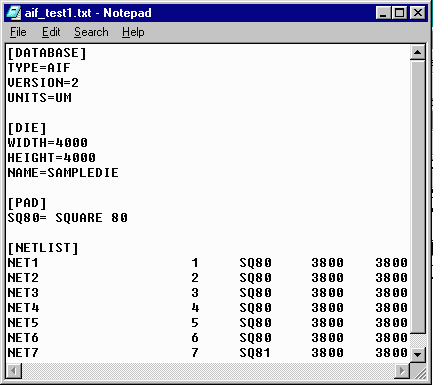Click the Notepad icon in title bar
The width and height of the screenshot is (433, 386).
[x=14, y=13]
